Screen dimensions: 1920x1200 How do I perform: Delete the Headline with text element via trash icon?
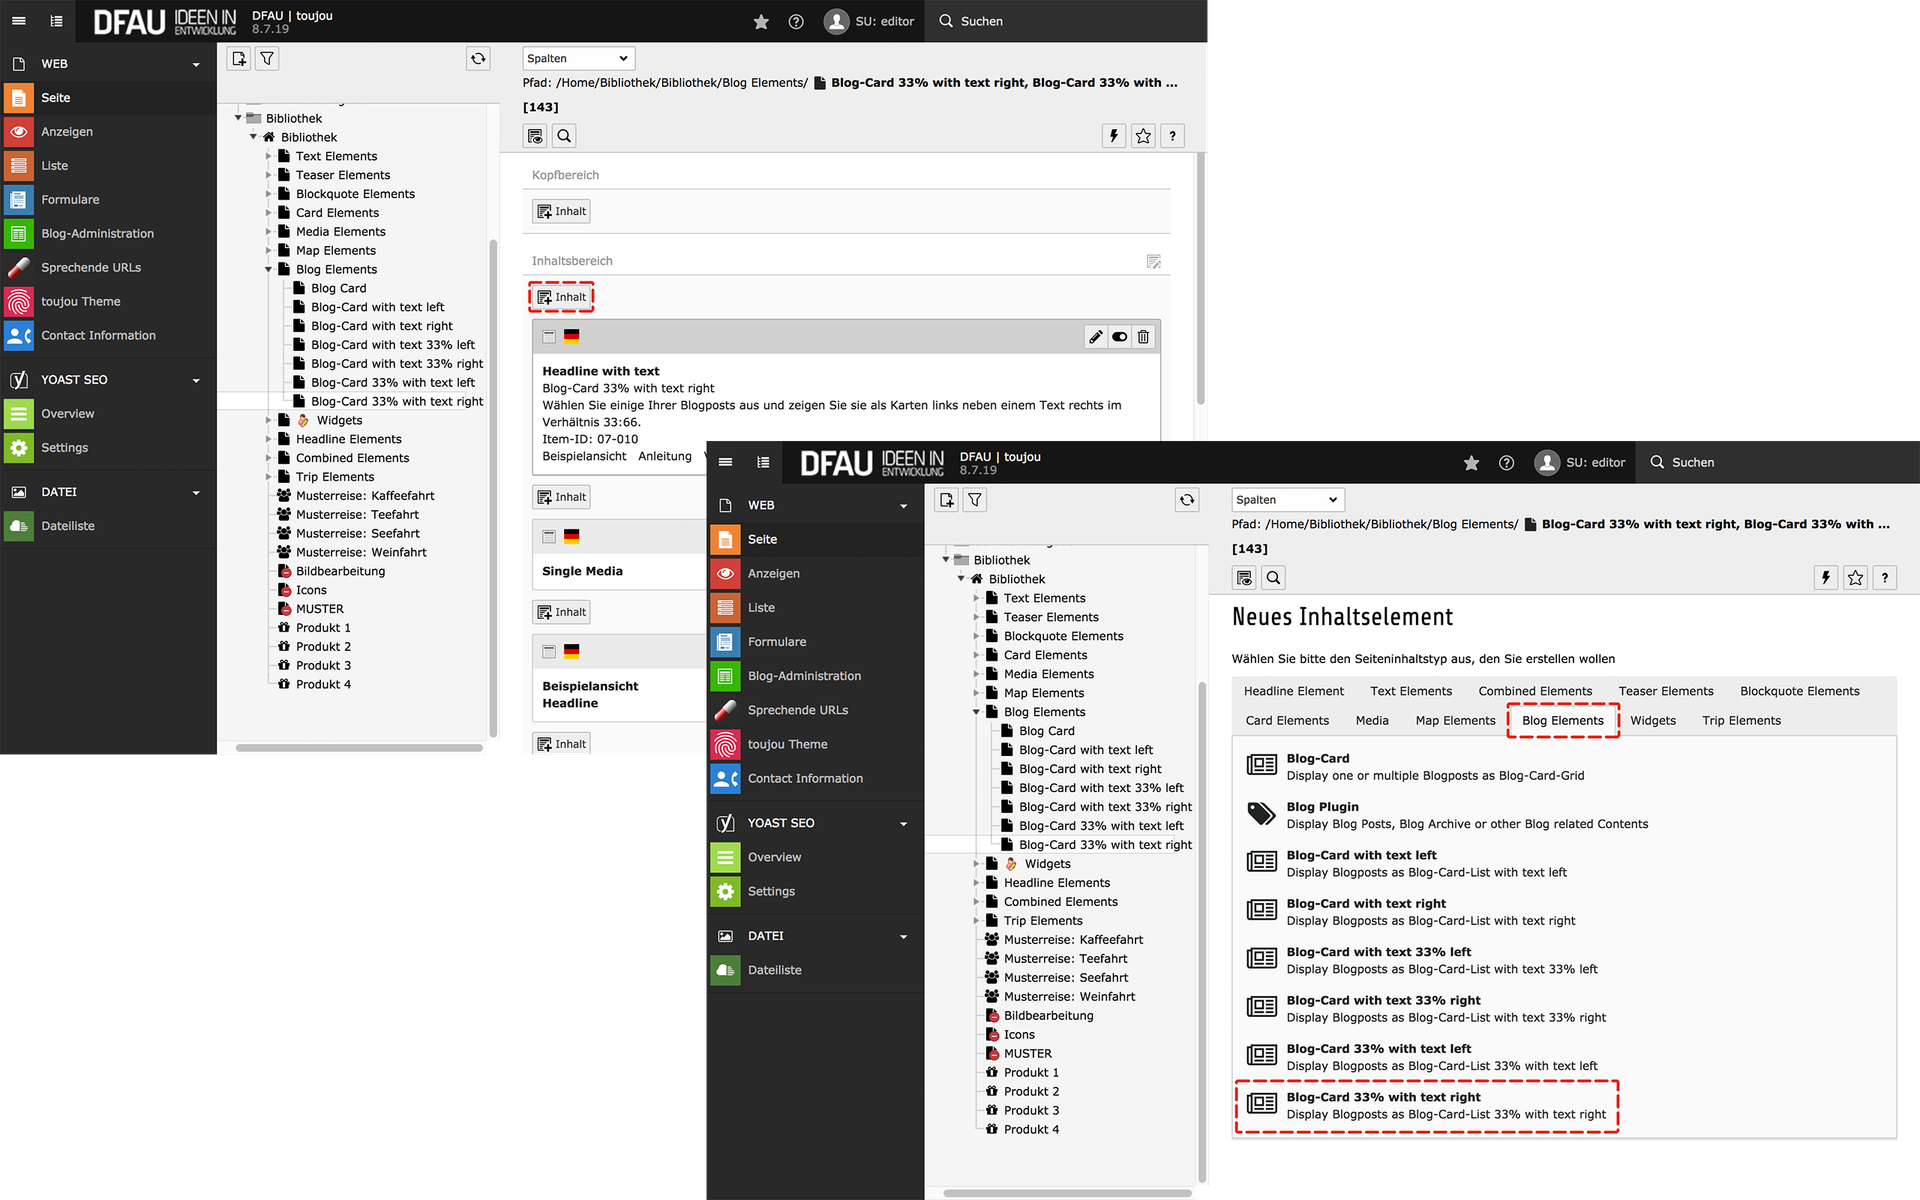click(1143, 337)
